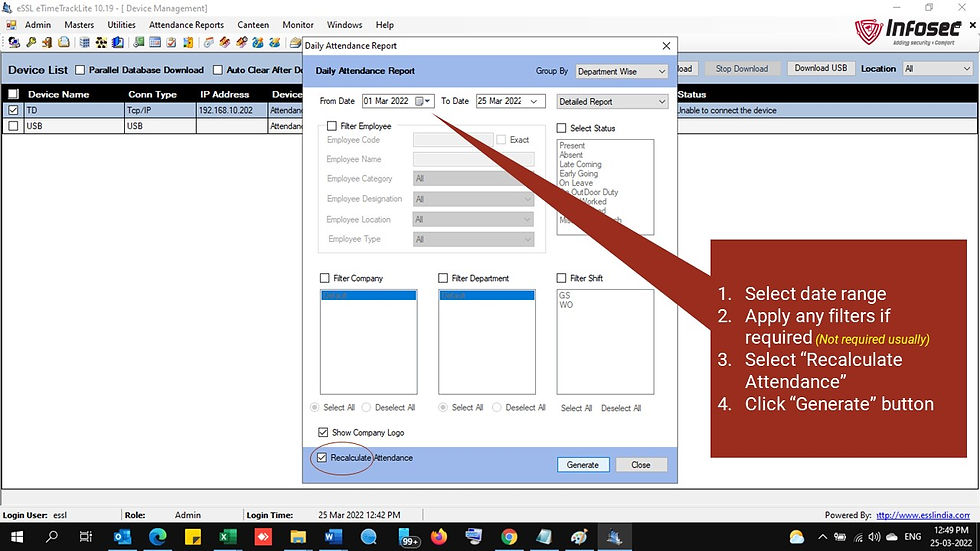Open the Admin menu

[x=38, y=25]
